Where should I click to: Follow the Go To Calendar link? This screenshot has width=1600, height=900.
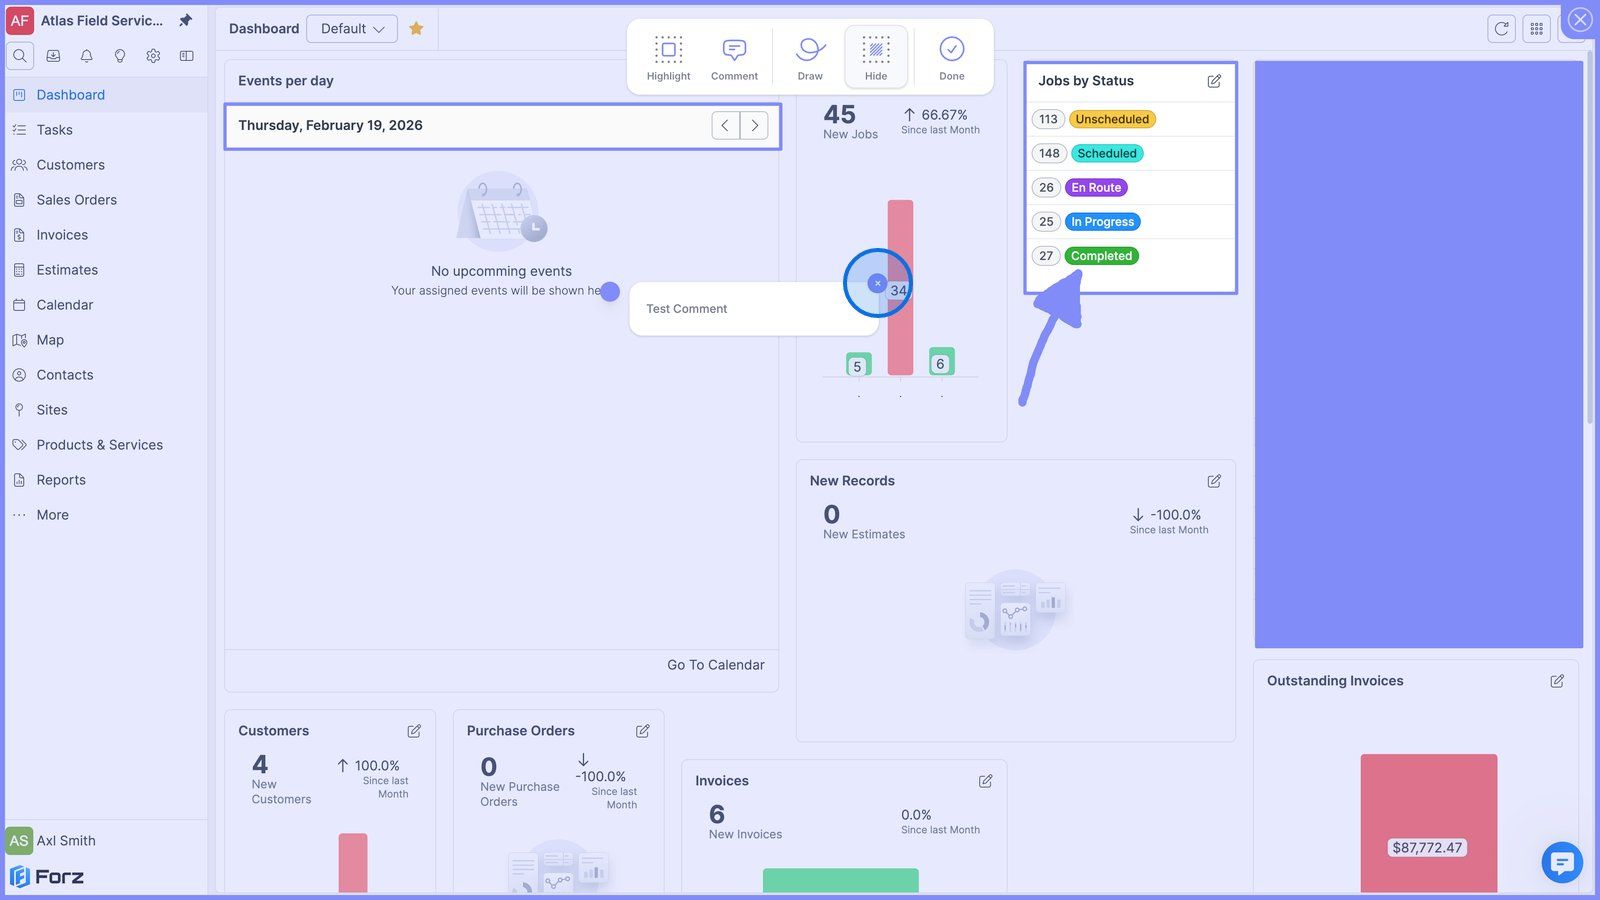716,665
